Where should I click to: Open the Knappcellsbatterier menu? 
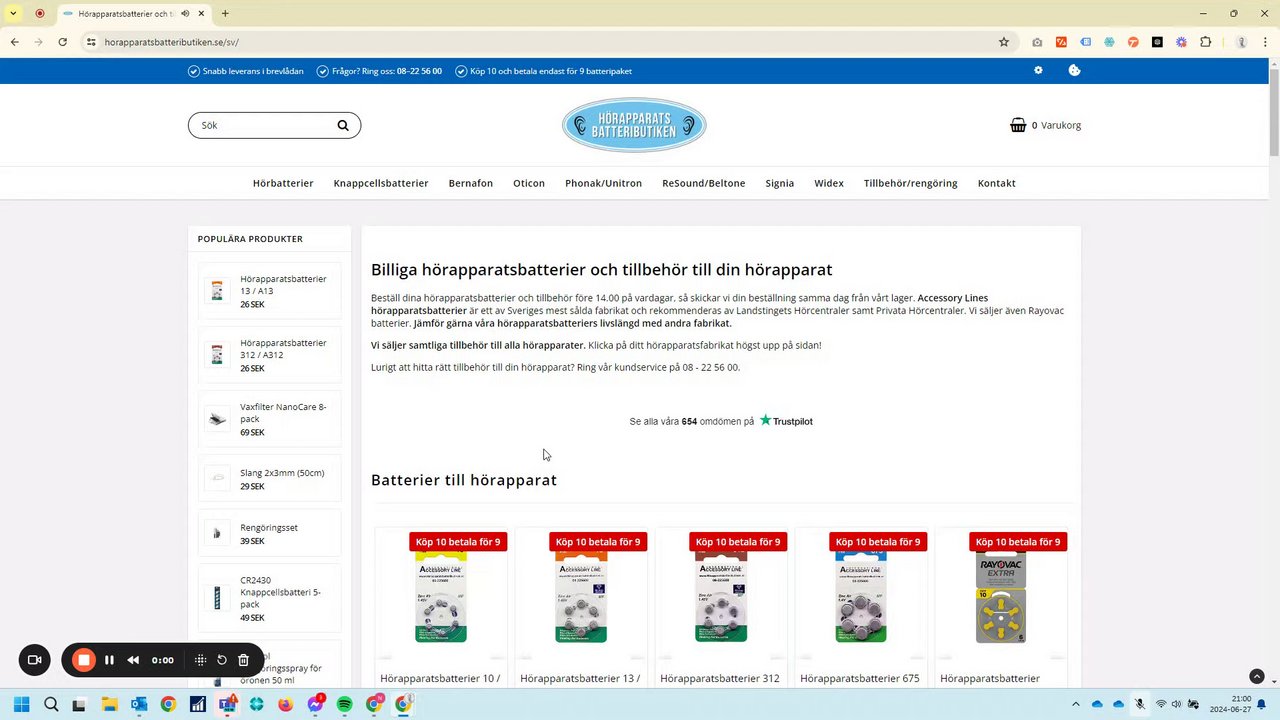(x=381, y=183)
